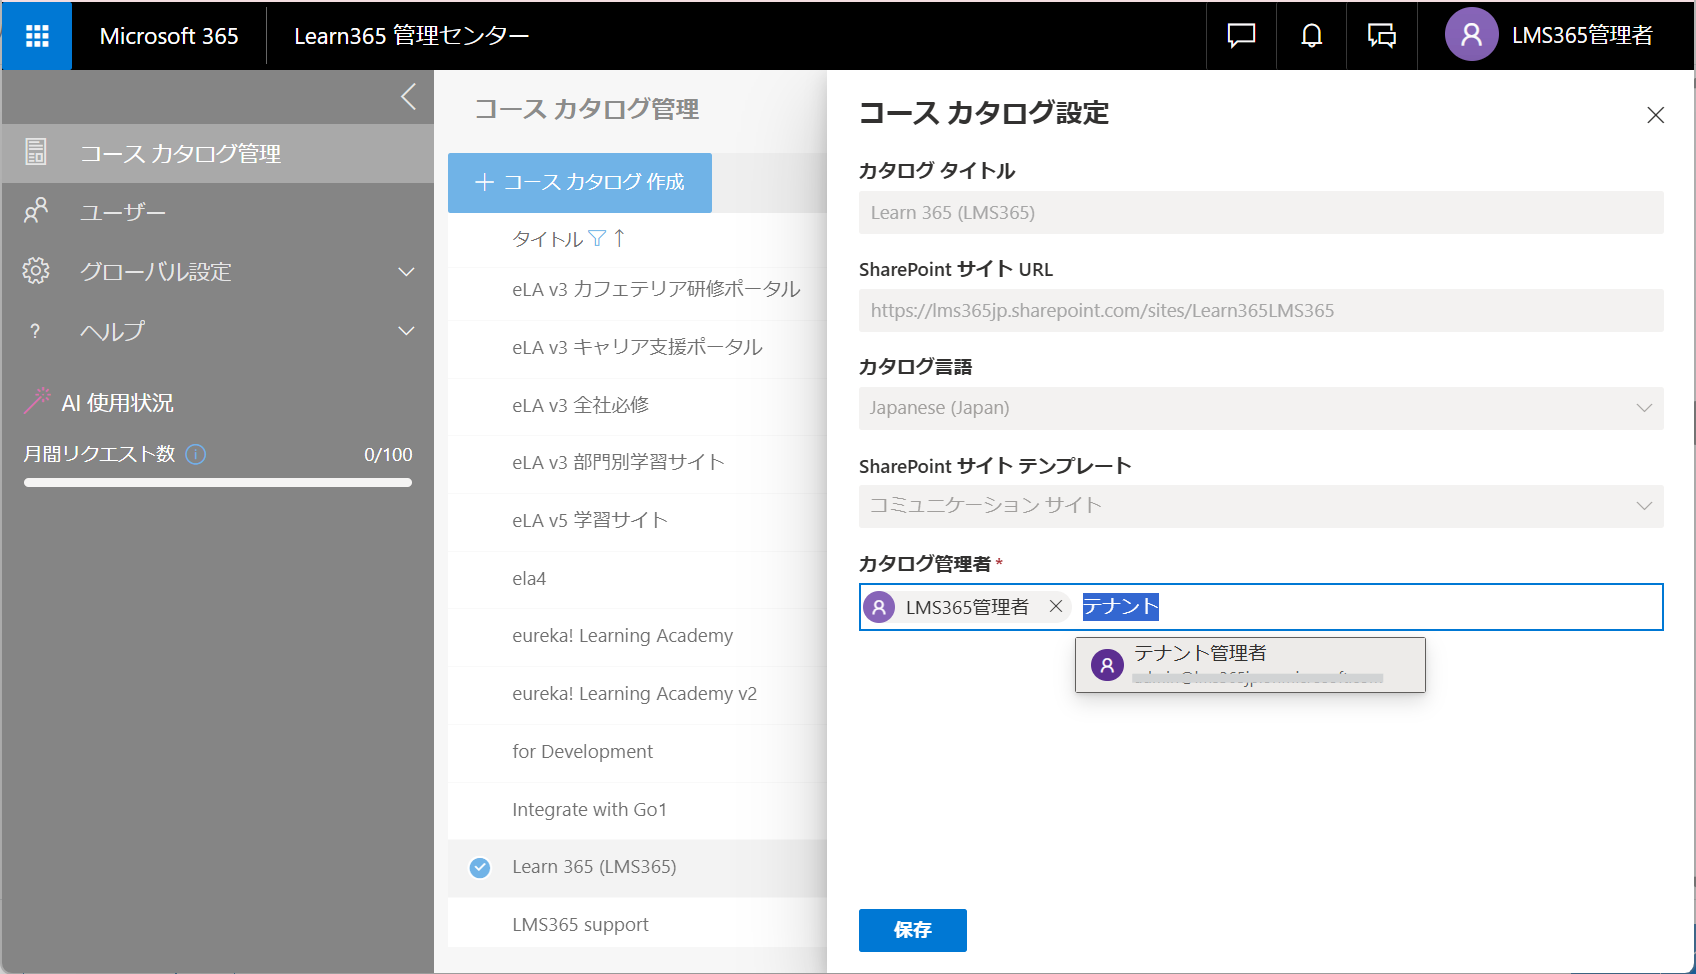Click the 0/100 monthly request count

tap(388, 455)
